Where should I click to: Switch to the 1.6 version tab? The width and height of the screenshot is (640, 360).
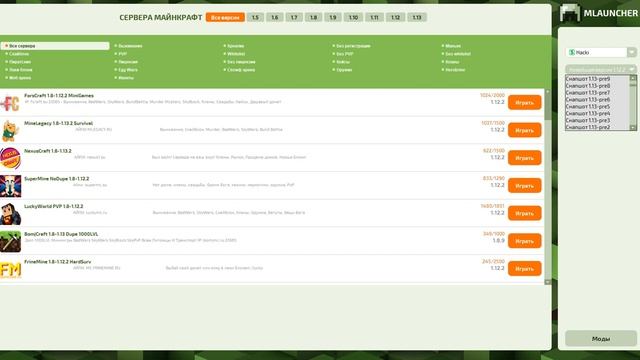275,18
